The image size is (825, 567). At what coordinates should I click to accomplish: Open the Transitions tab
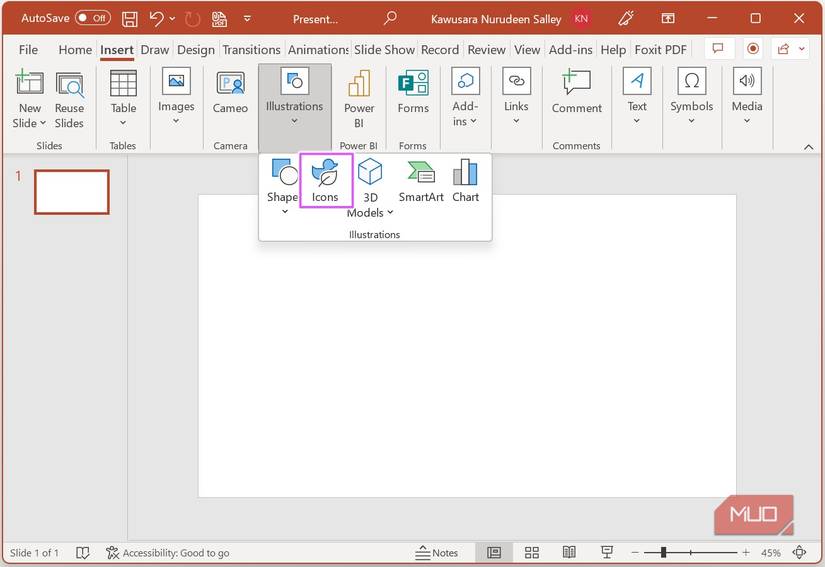click(x=251, y=49)
